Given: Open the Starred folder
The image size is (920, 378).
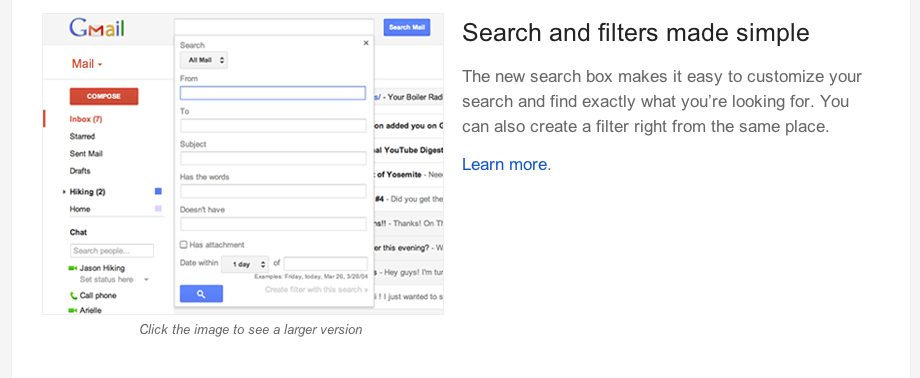Looking at the screenshot, I should [82, 136].
